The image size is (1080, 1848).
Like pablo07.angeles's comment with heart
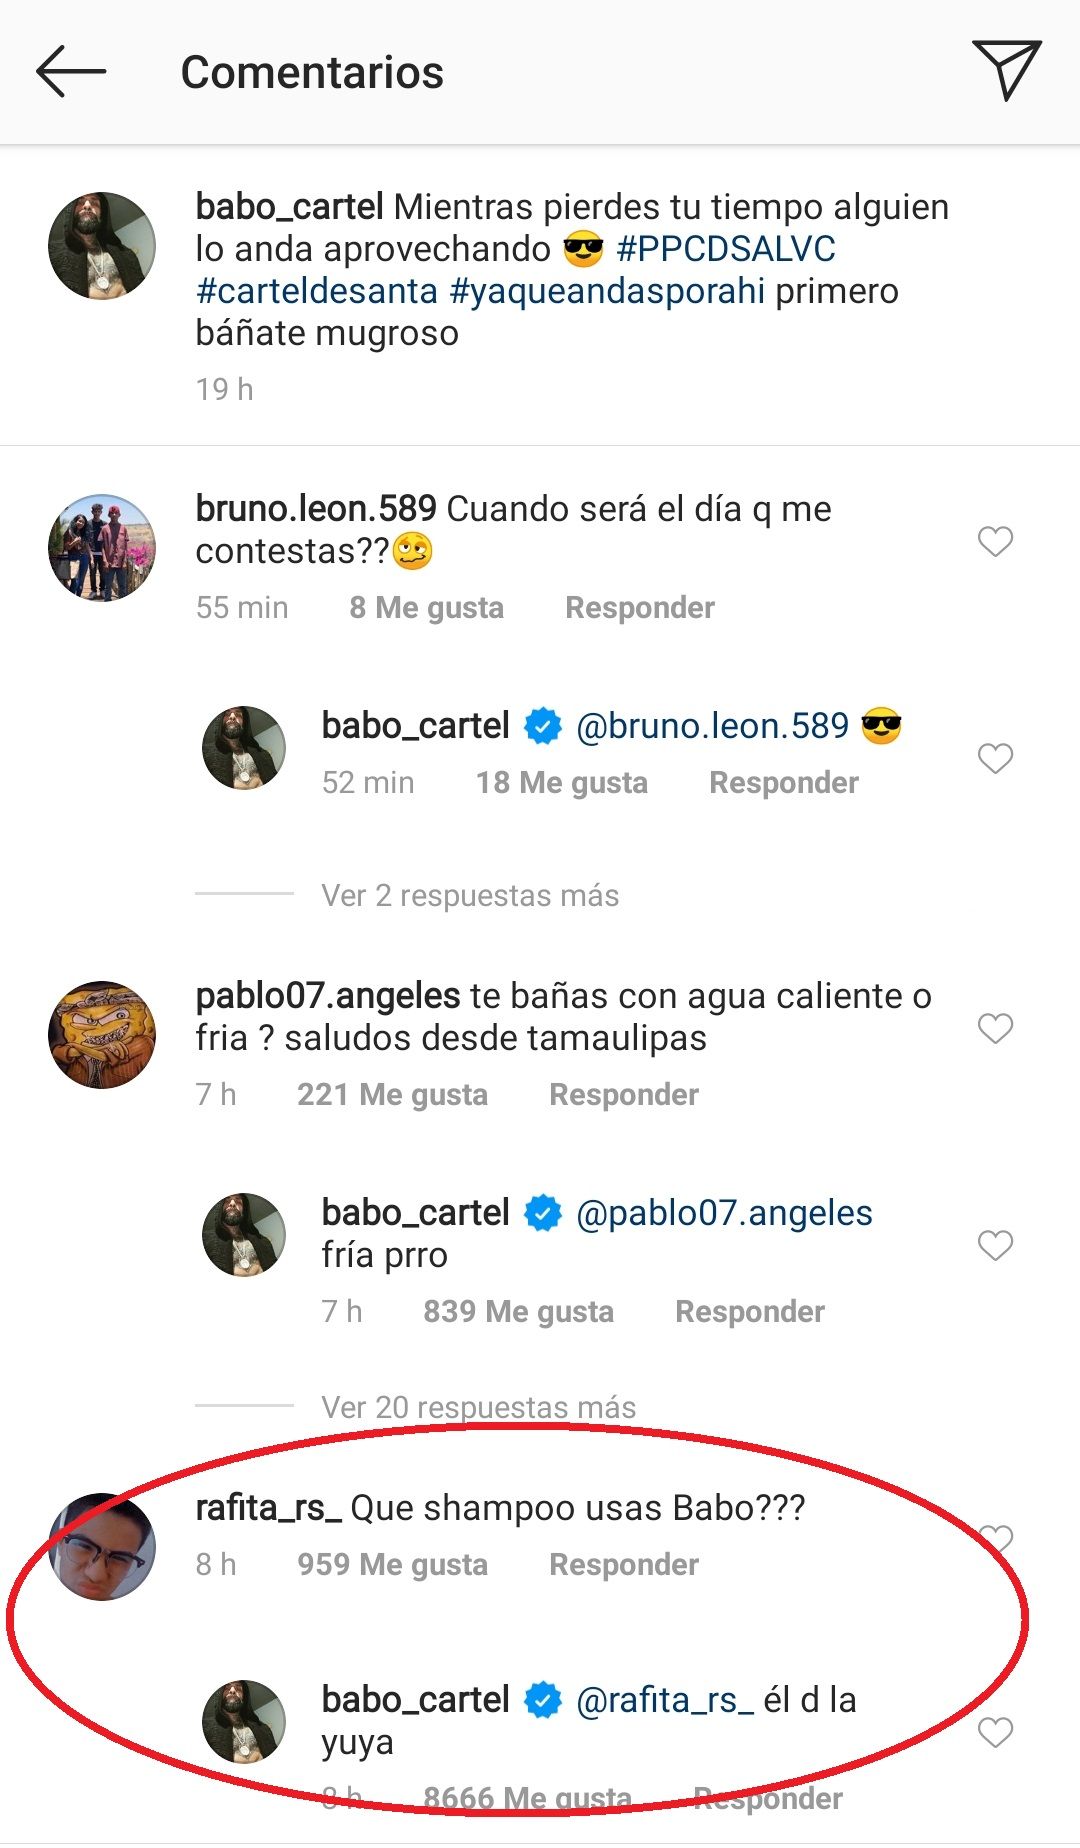pos(995,1029)
